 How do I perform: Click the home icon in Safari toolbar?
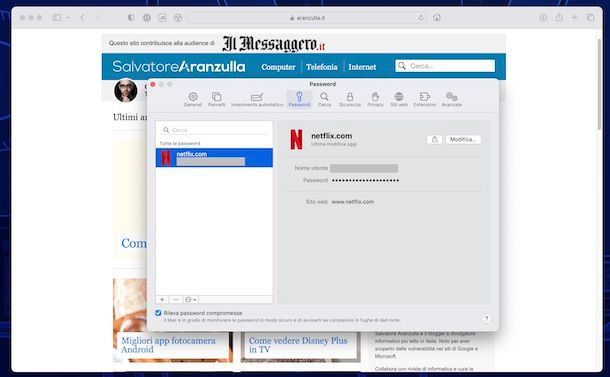coord(437,18)
